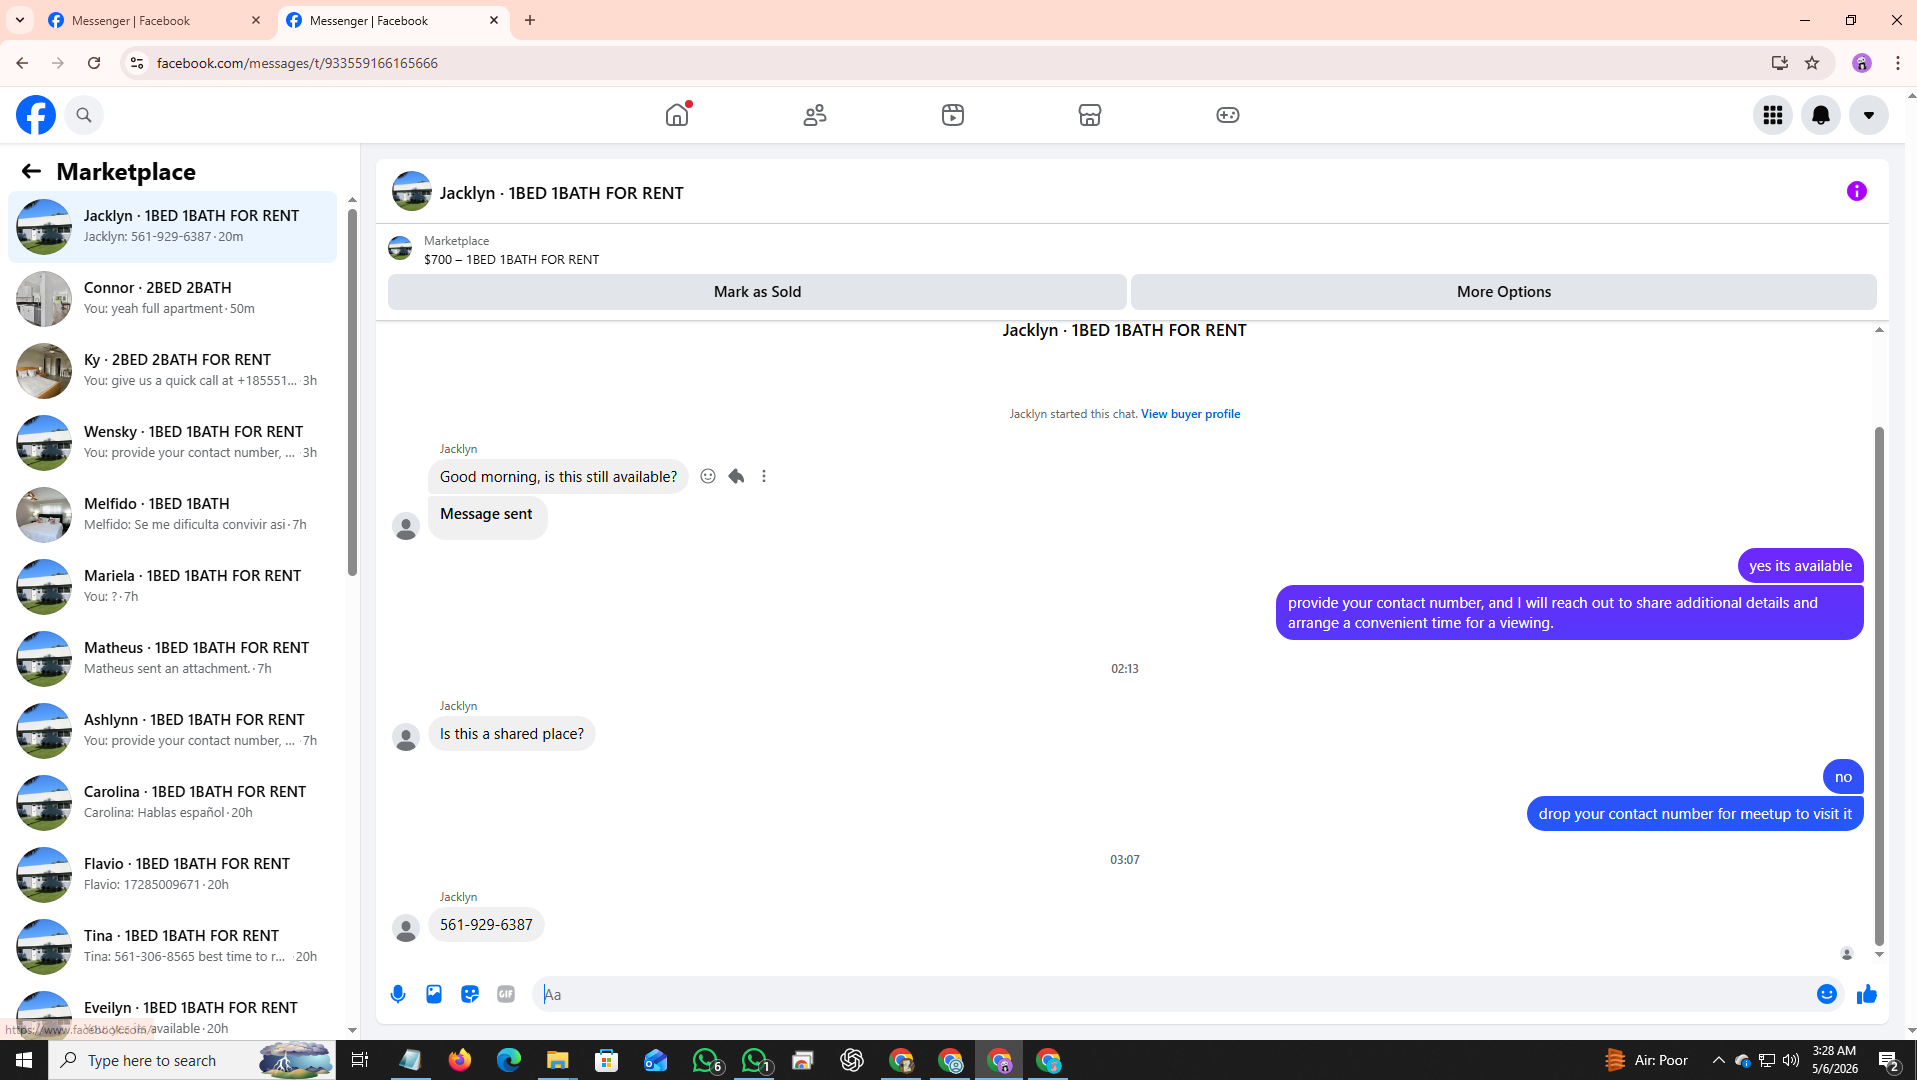The width and height of the screenshot is (1917, 1080).
Task: Expand the account dropdown arrow
Action: (1869, 115)
